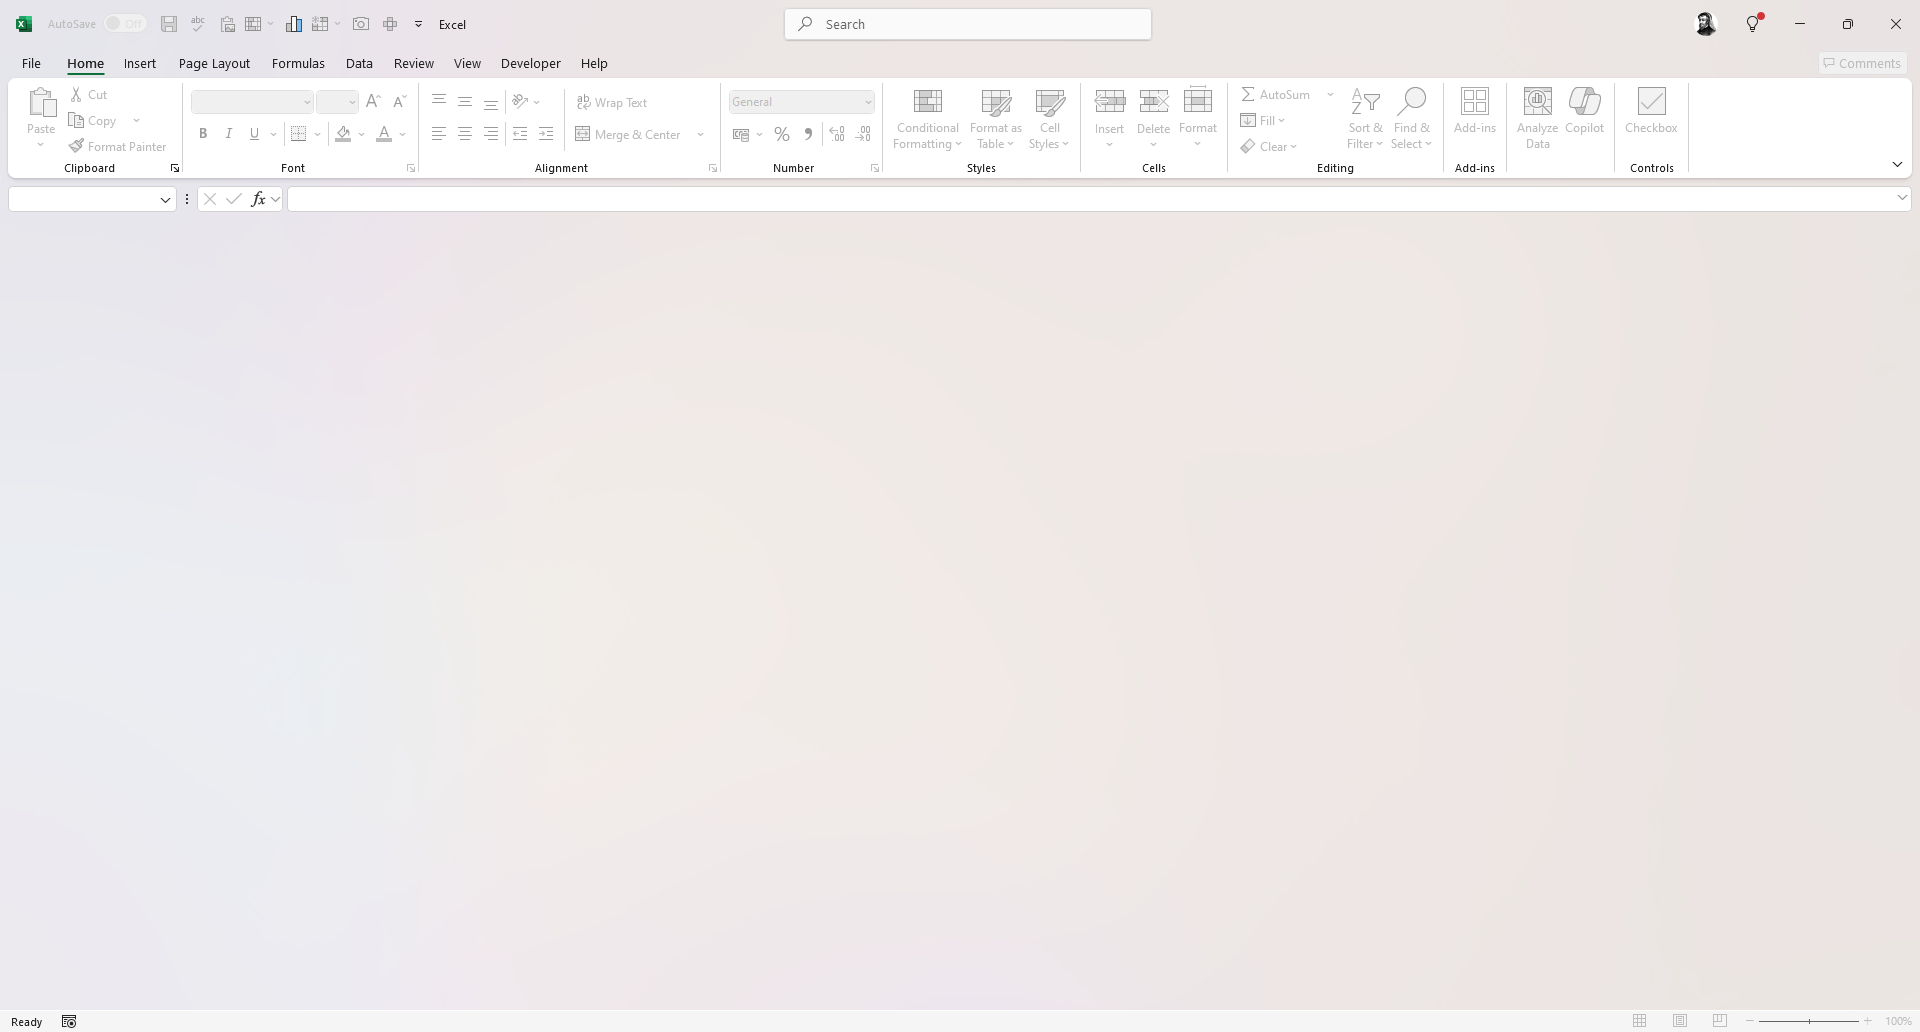This screenshot has height=1032, width=1920.
Task: Click the Find & Select magnifier icon
Action: click(x=1411, y=102)
